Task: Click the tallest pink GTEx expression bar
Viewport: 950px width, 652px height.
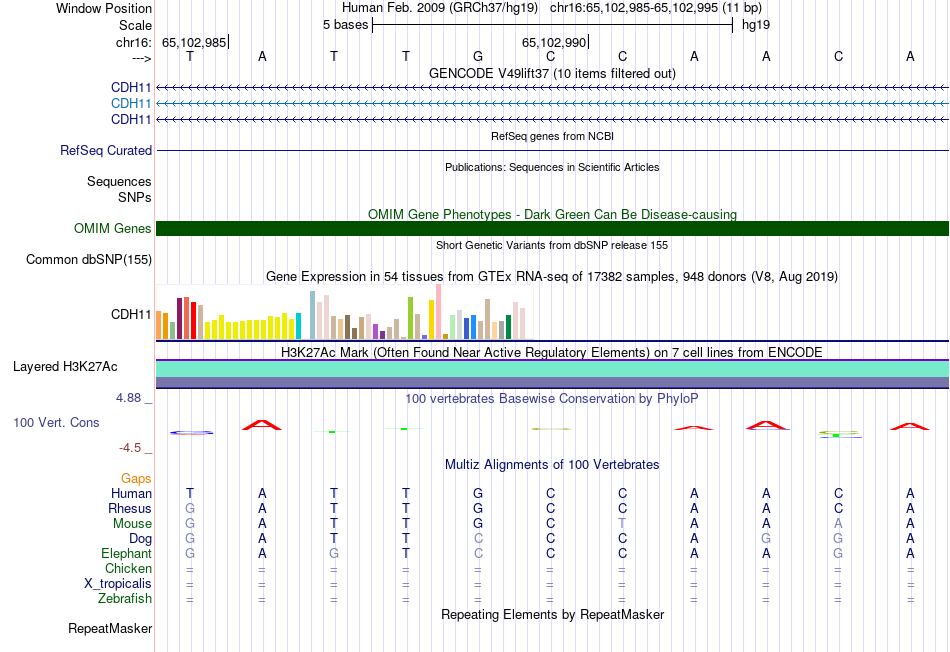Action: click(x=439, y=311)
